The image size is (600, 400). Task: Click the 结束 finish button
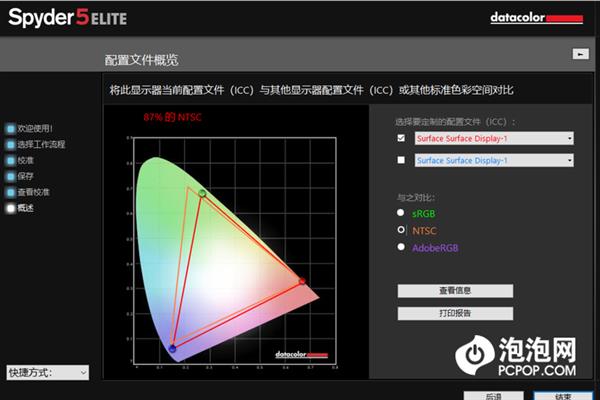[563, 396]
